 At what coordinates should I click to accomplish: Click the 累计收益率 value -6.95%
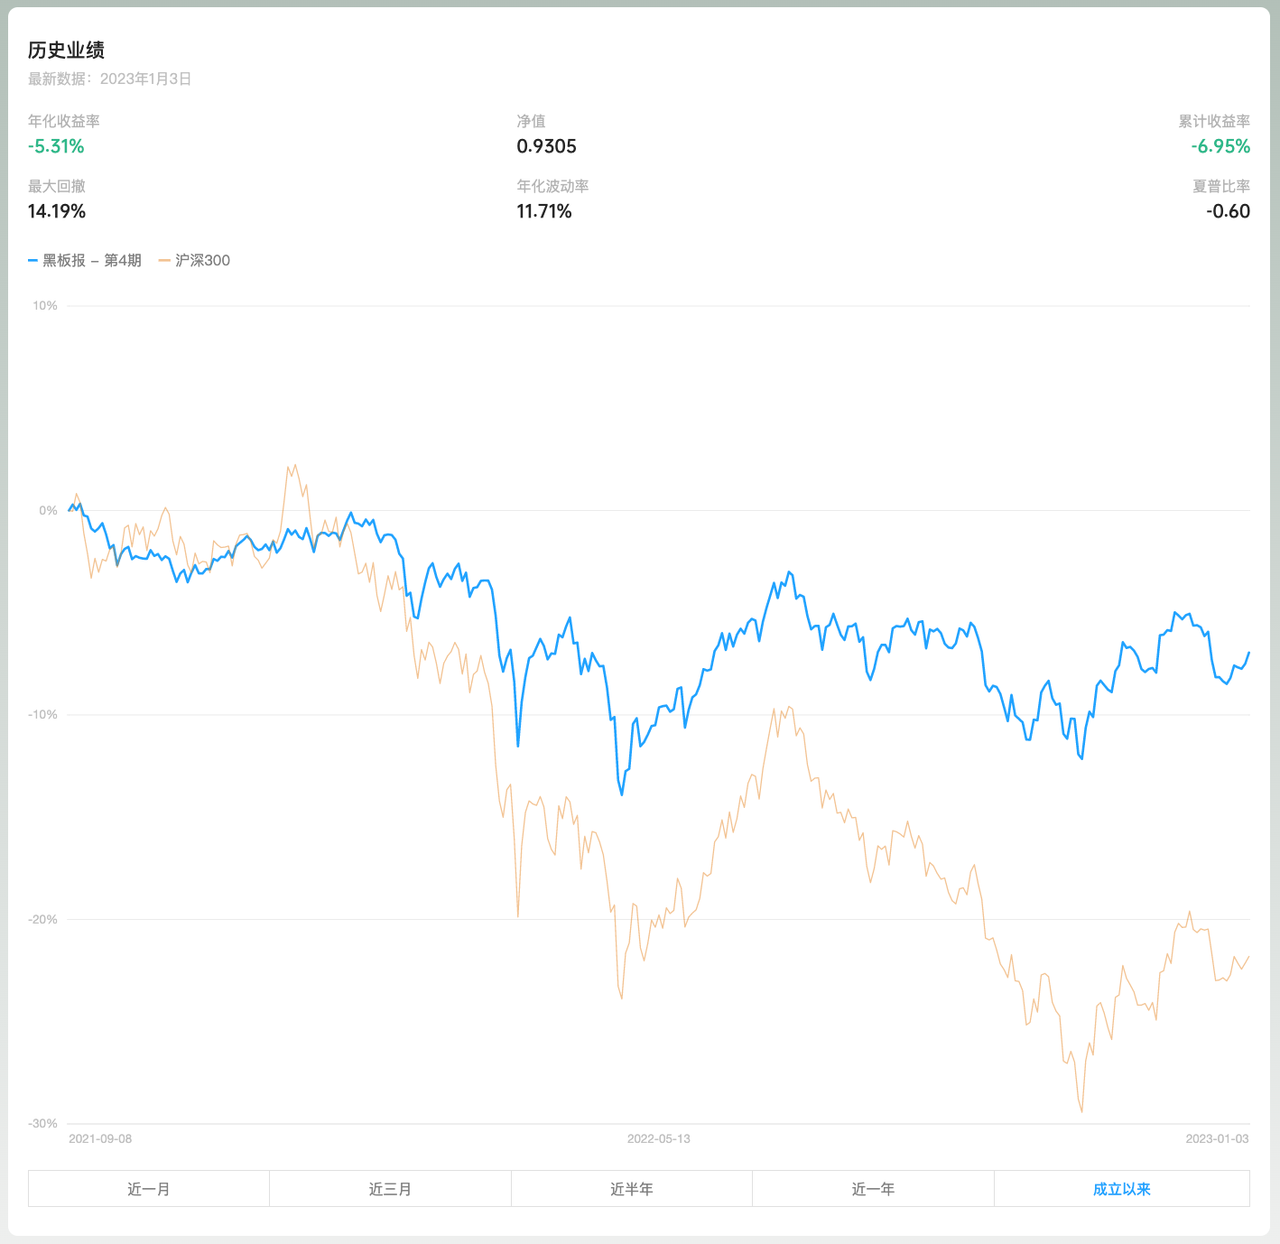coord(1220,146)
